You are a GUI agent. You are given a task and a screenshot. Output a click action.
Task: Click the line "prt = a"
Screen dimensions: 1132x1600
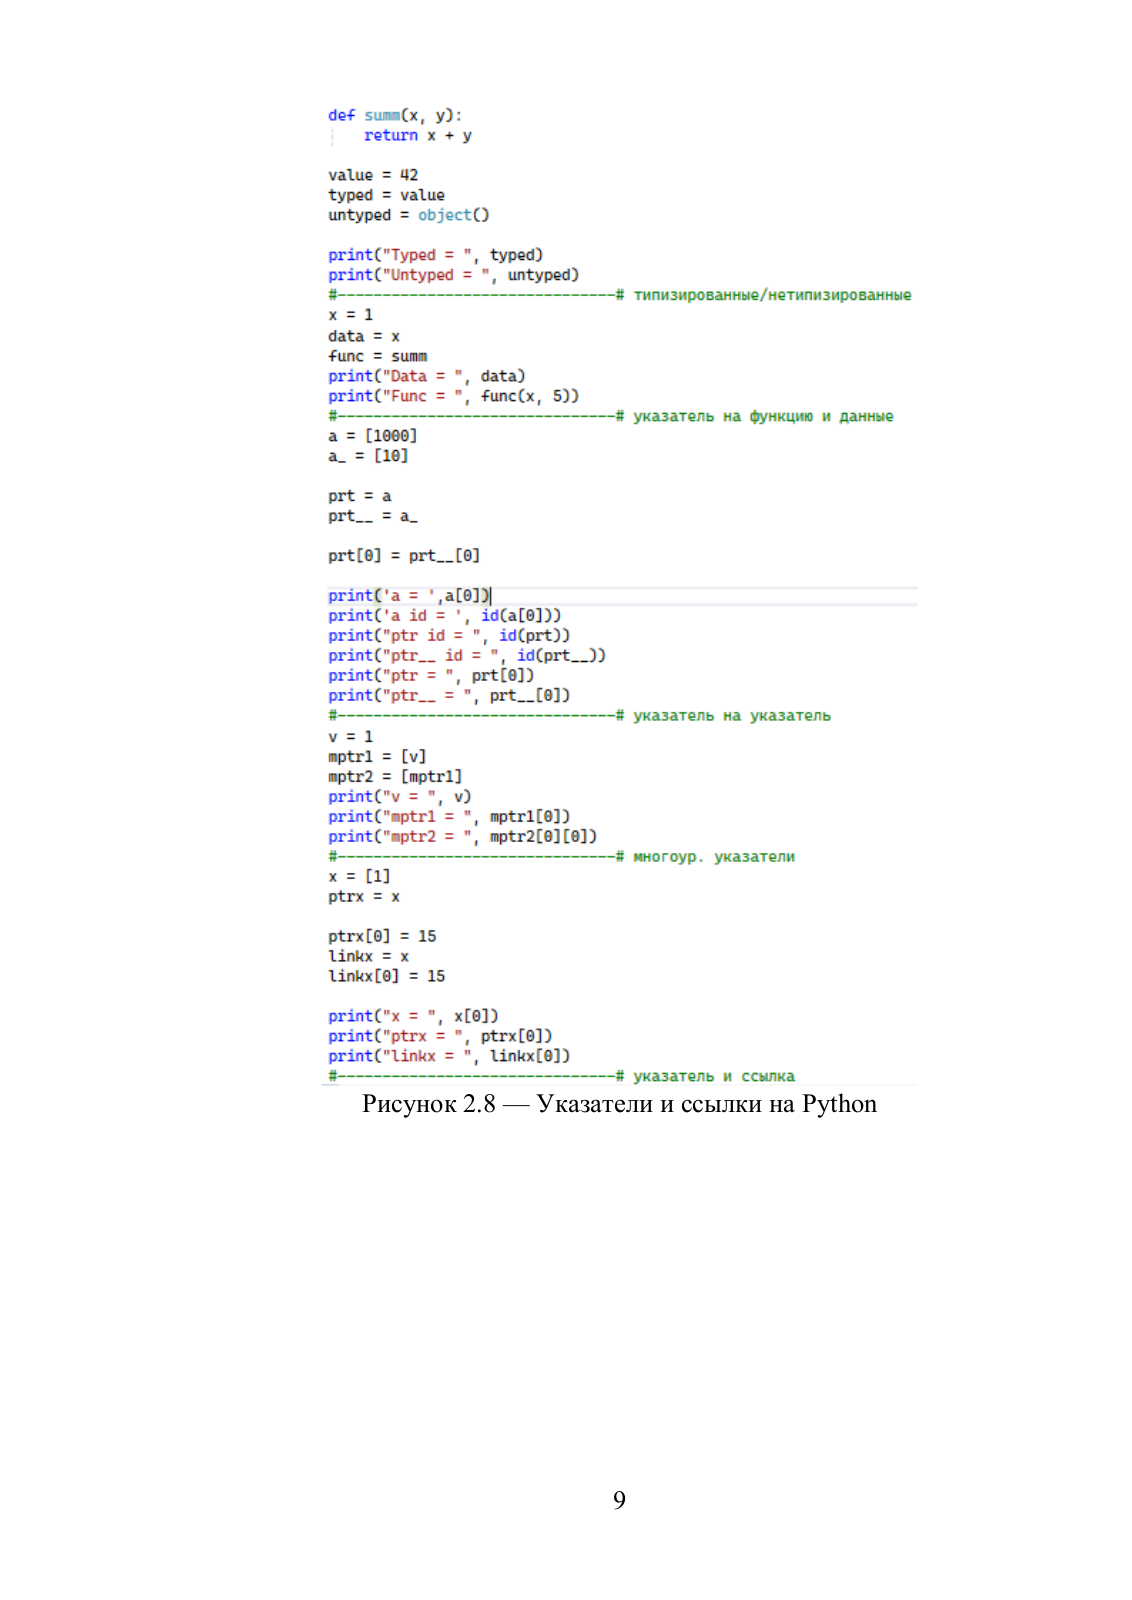(x=359, y=496)
